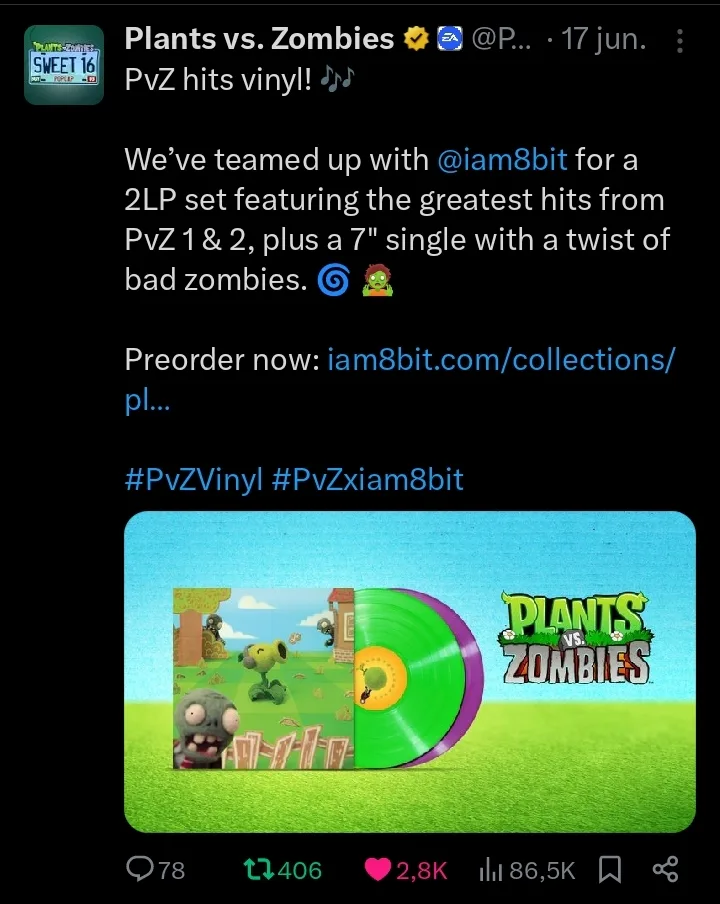The width and height of the screenshot is (720, 904).
Task: View post analytics bar chart icon
Action: (491, 869)
